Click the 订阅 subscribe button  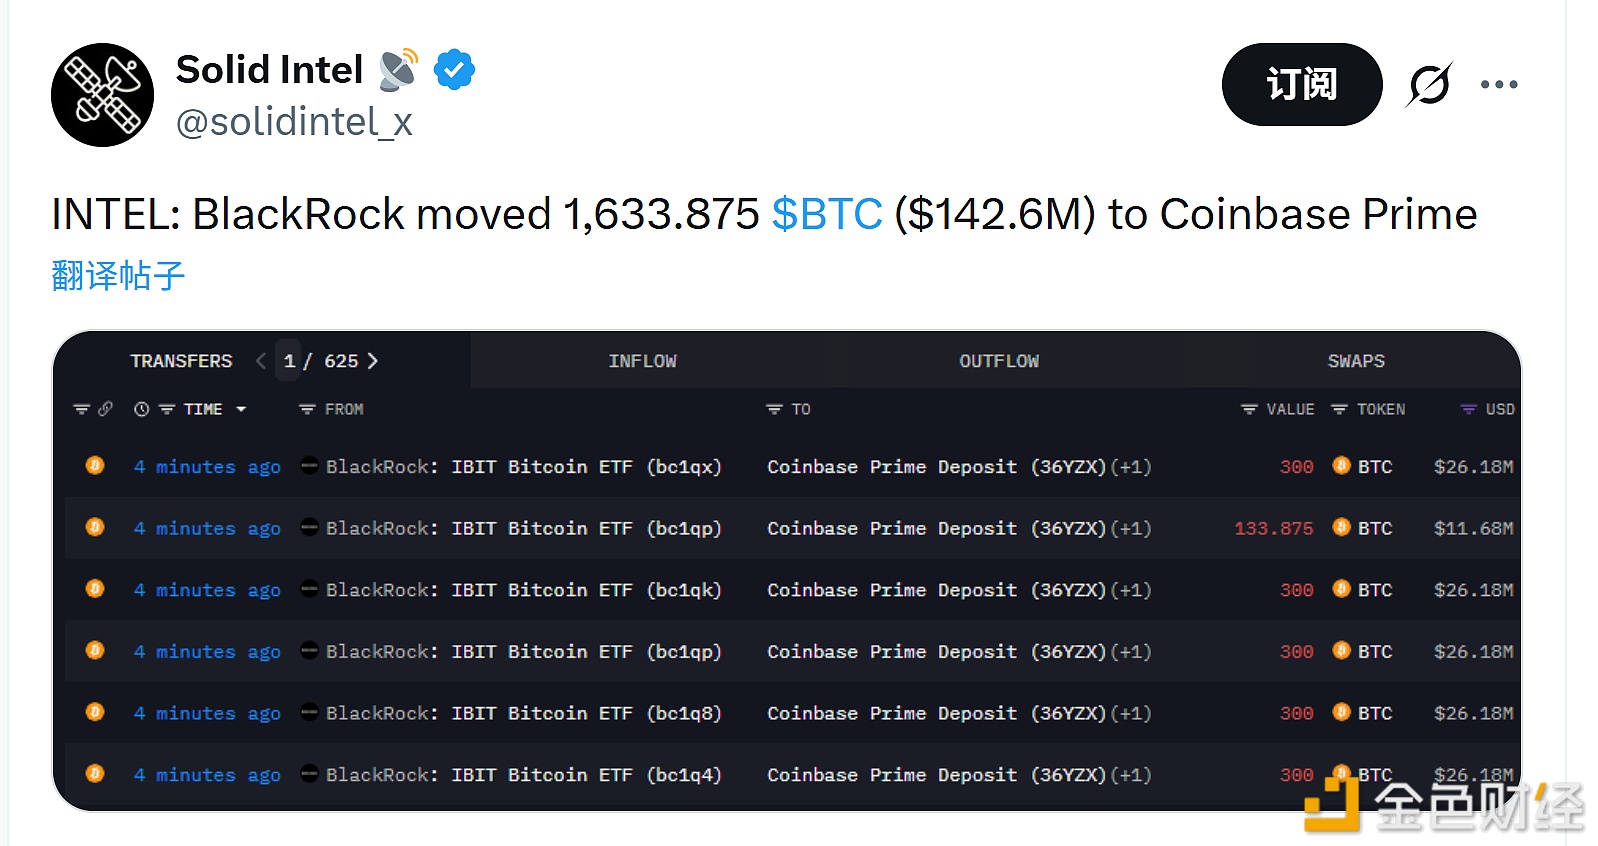[x=1301, y=85]
